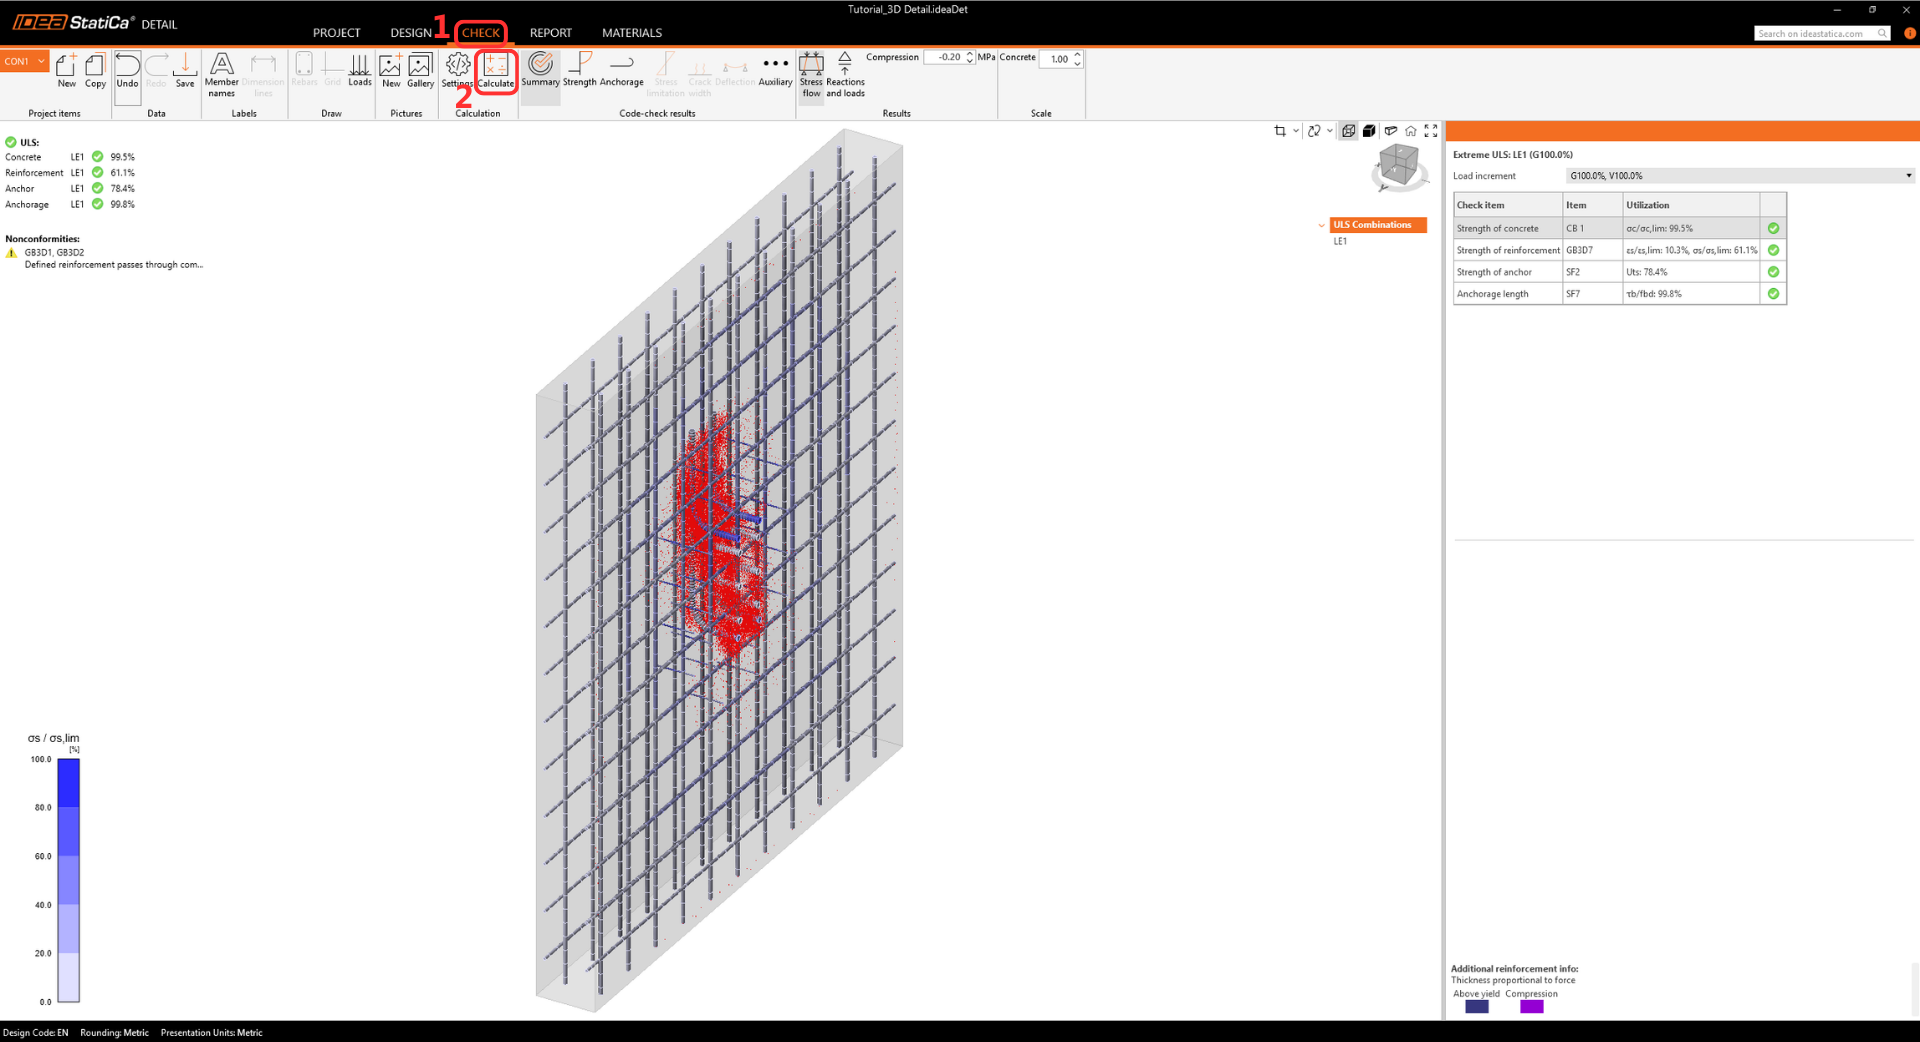Toggle the Stress flow display
The height and width of the screenshot is (1042, 1920).
click(x=811, y=75)
